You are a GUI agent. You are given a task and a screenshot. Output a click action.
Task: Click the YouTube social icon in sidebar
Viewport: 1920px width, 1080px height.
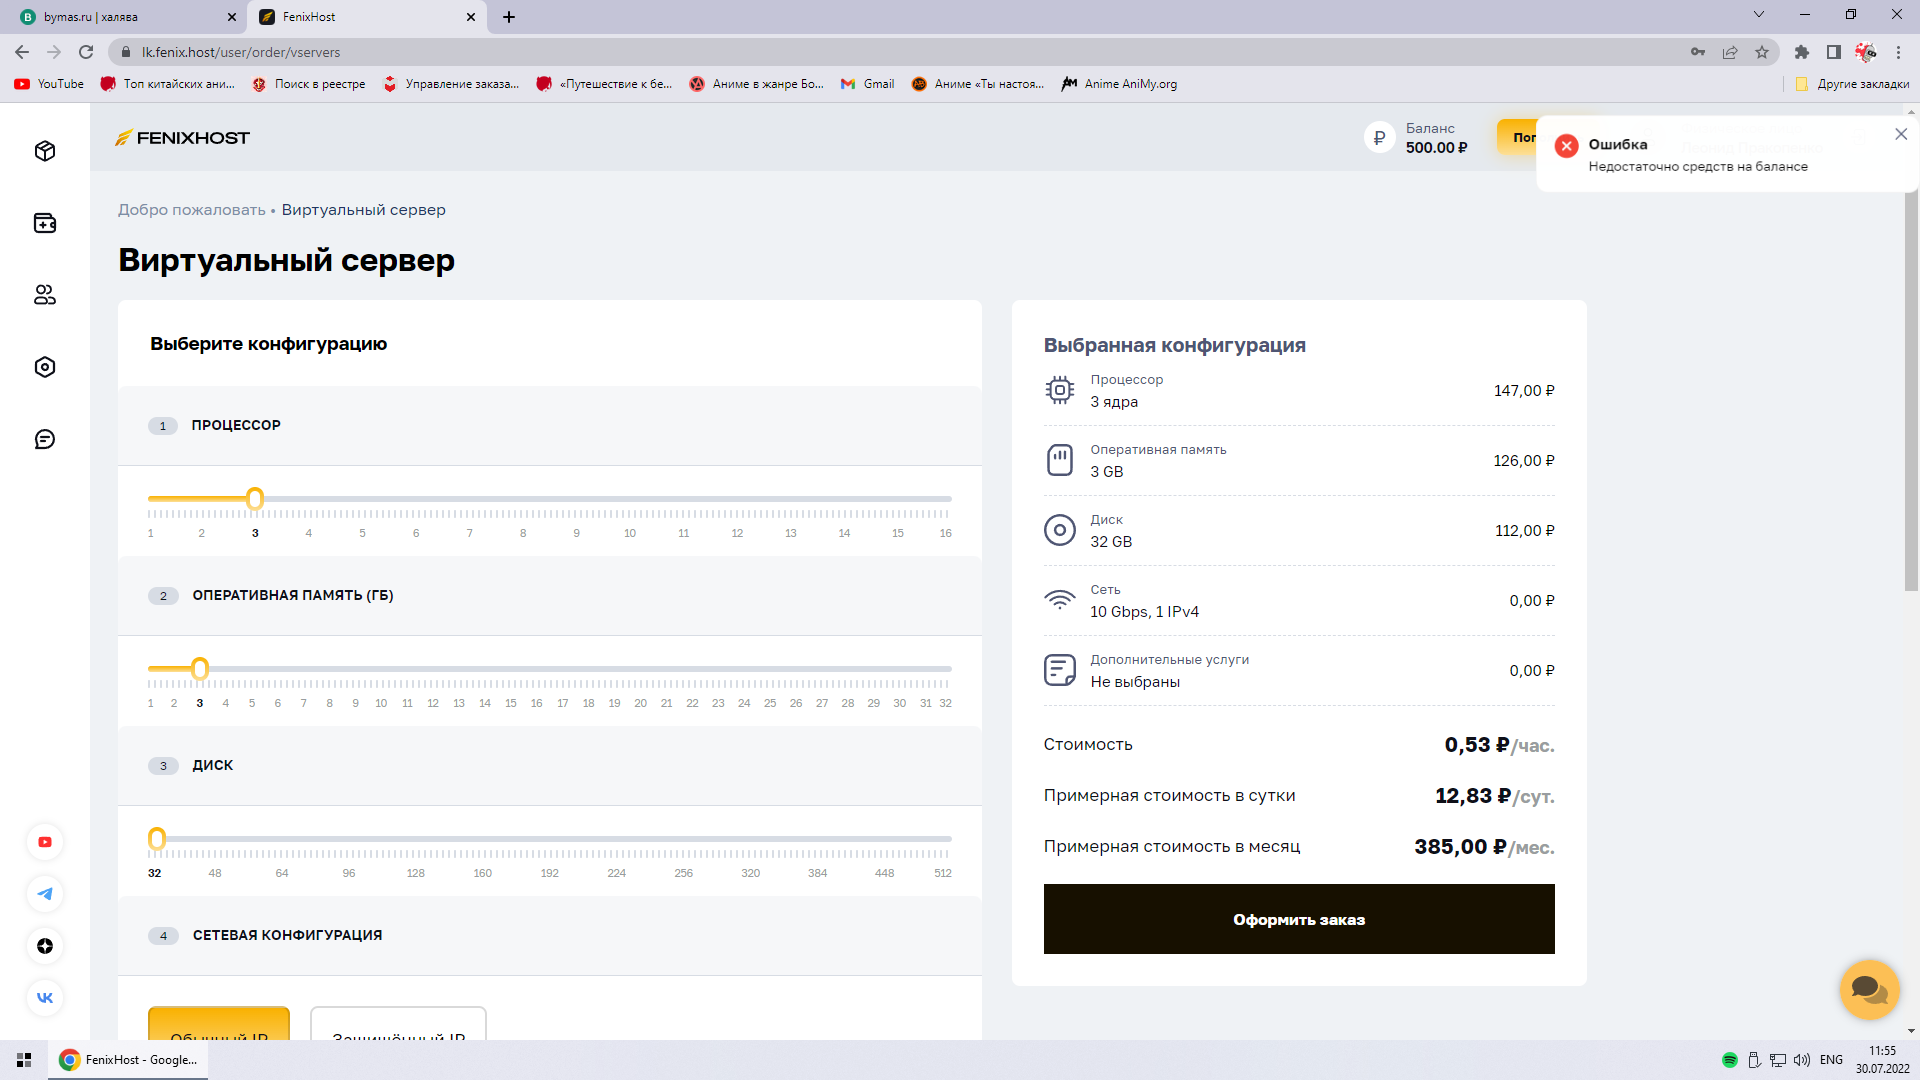pos(45,842)
